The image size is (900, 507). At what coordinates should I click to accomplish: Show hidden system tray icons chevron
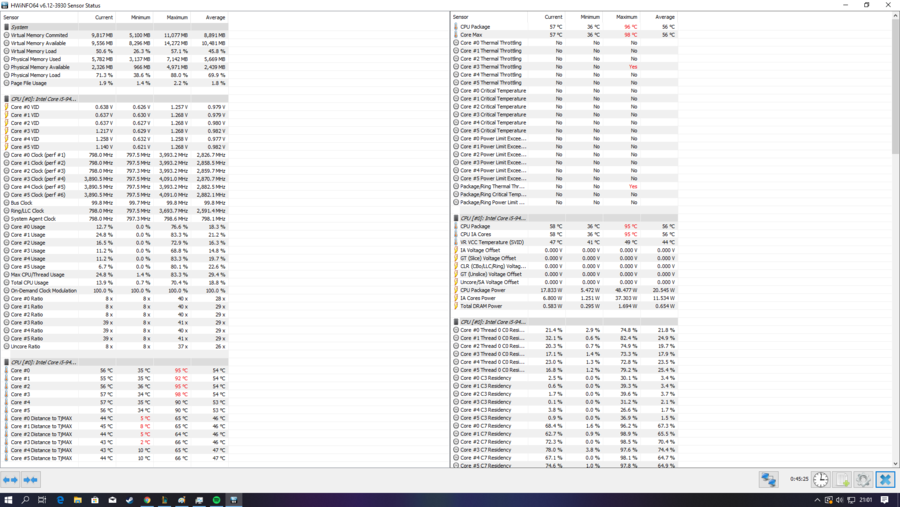pos(817,500)
